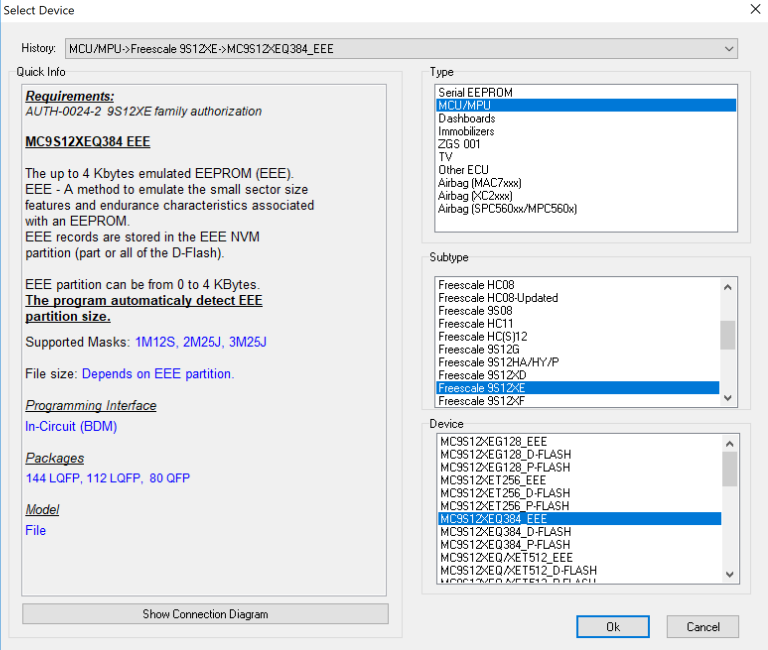Click 'Depends on EEE partition.' text
Screen dimensions: 768x650
158,374
